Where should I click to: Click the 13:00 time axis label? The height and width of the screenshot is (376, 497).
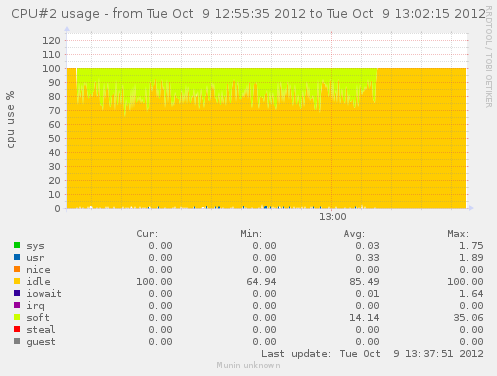coord(332,217)
